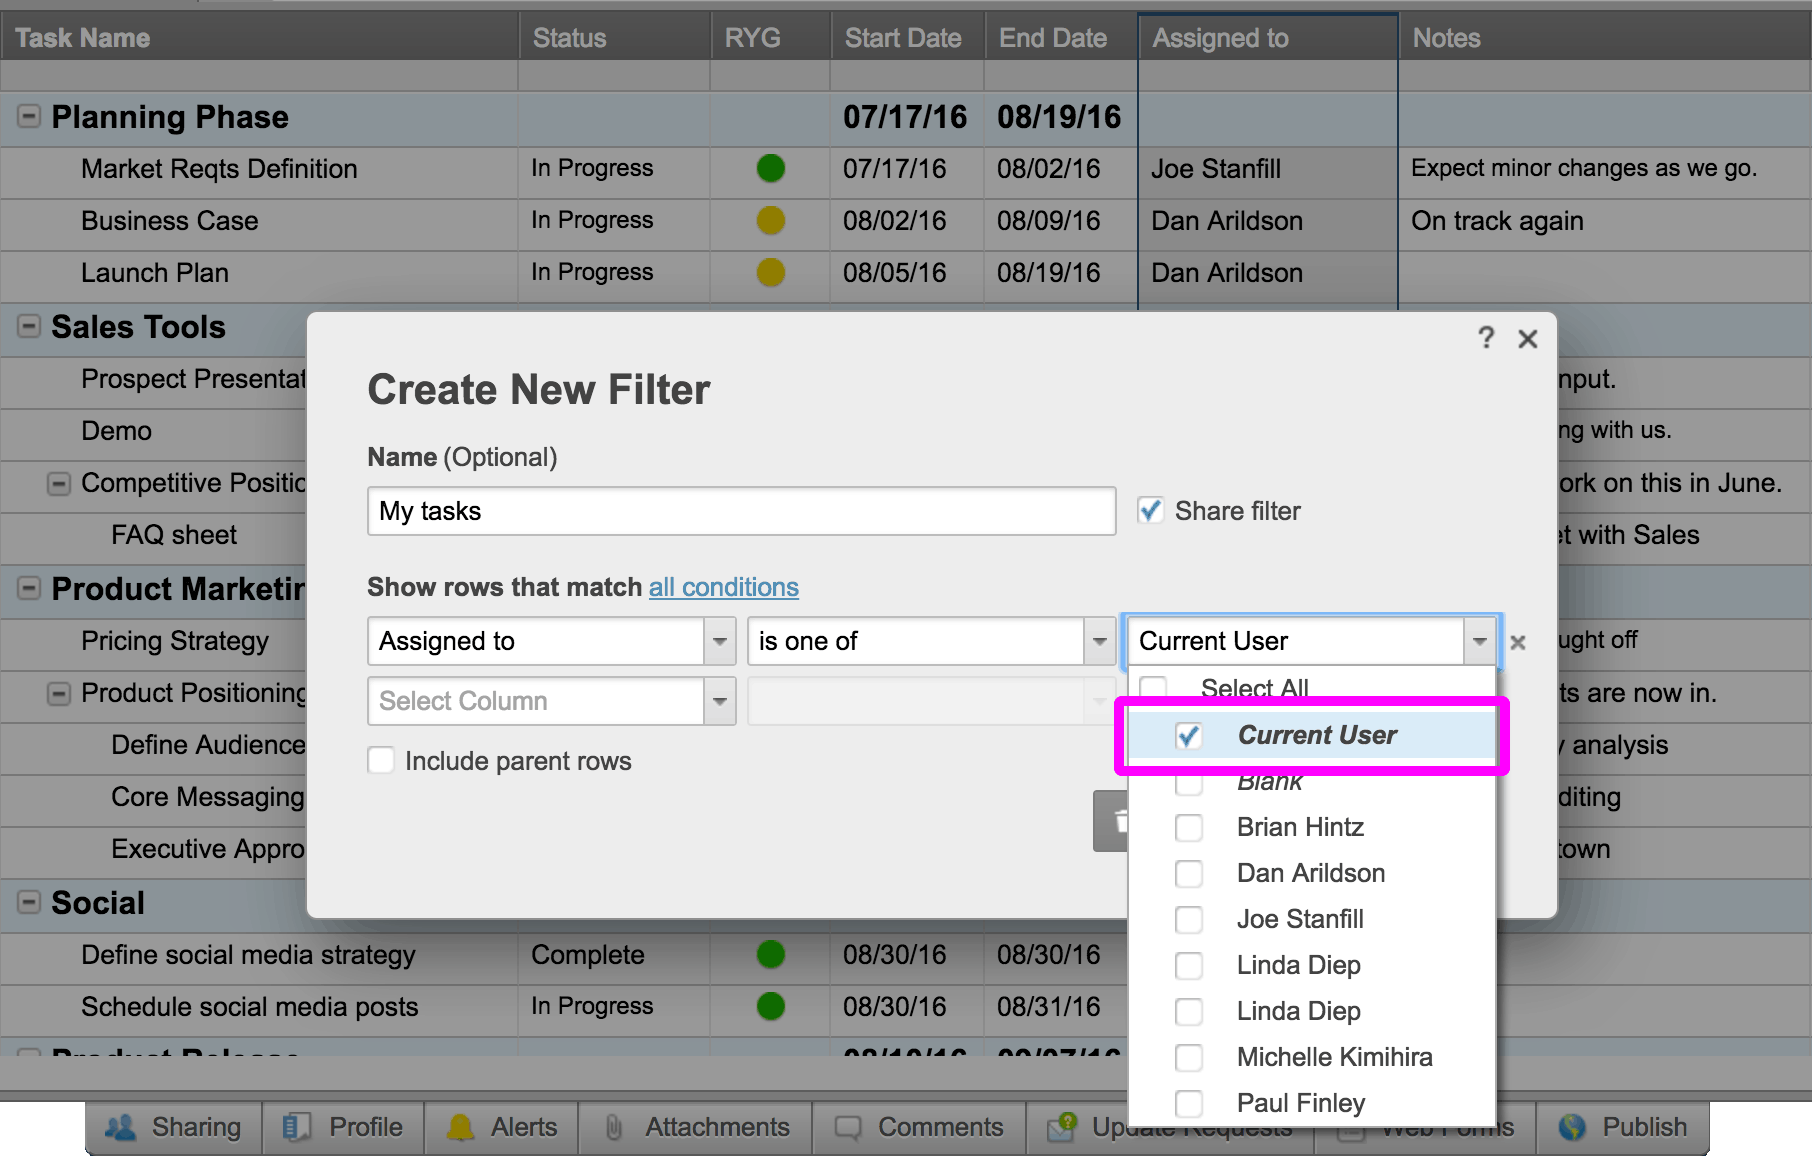Open the Comments tab
Image resolution: width=1812 pixels, height=1156 pixels.
click(919, 1127)
